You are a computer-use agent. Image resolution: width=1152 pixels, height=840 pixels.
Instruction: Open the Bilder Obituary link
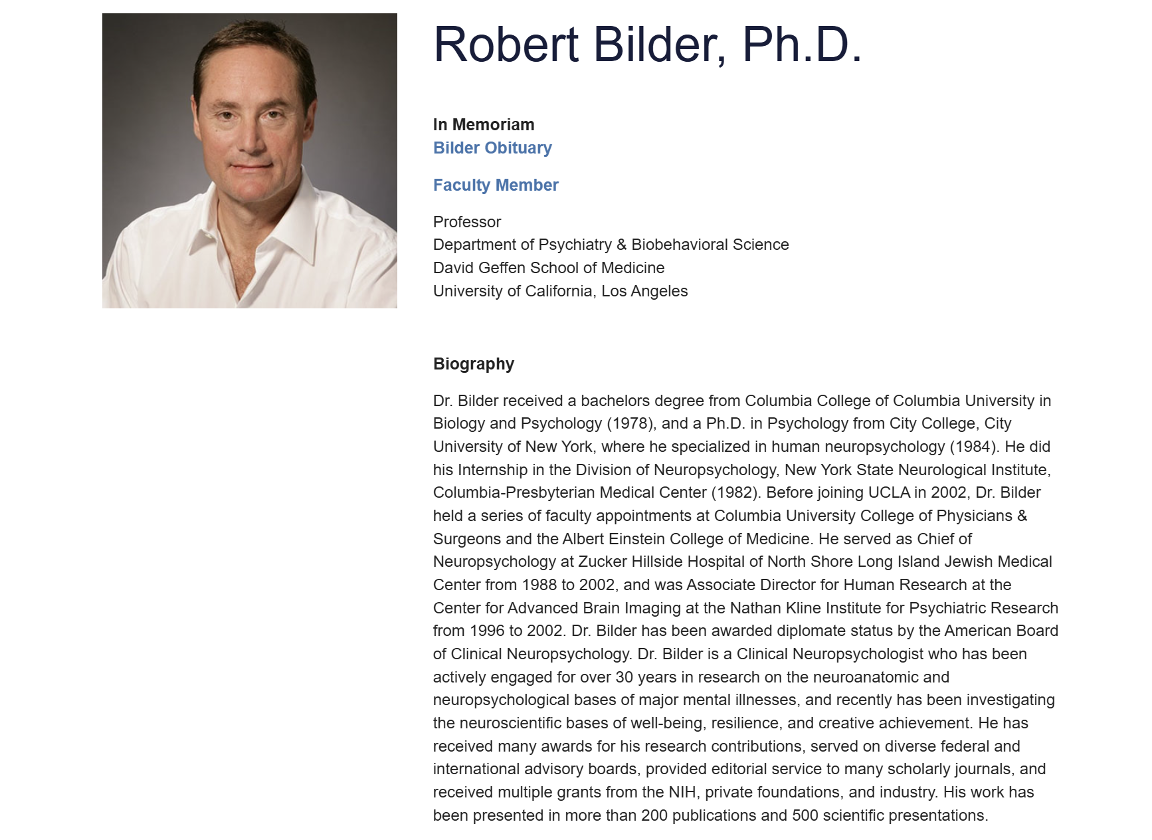[x=492, y=148]
